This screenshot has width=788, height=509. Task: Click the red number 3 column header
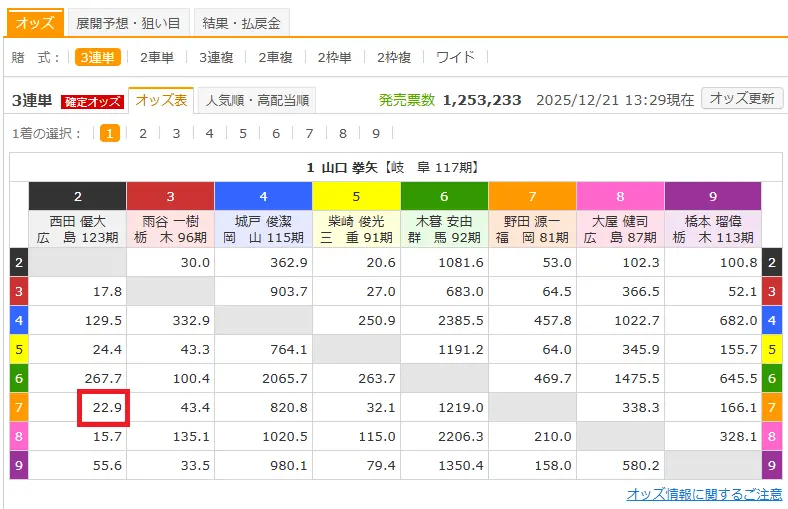coord(170,196)
